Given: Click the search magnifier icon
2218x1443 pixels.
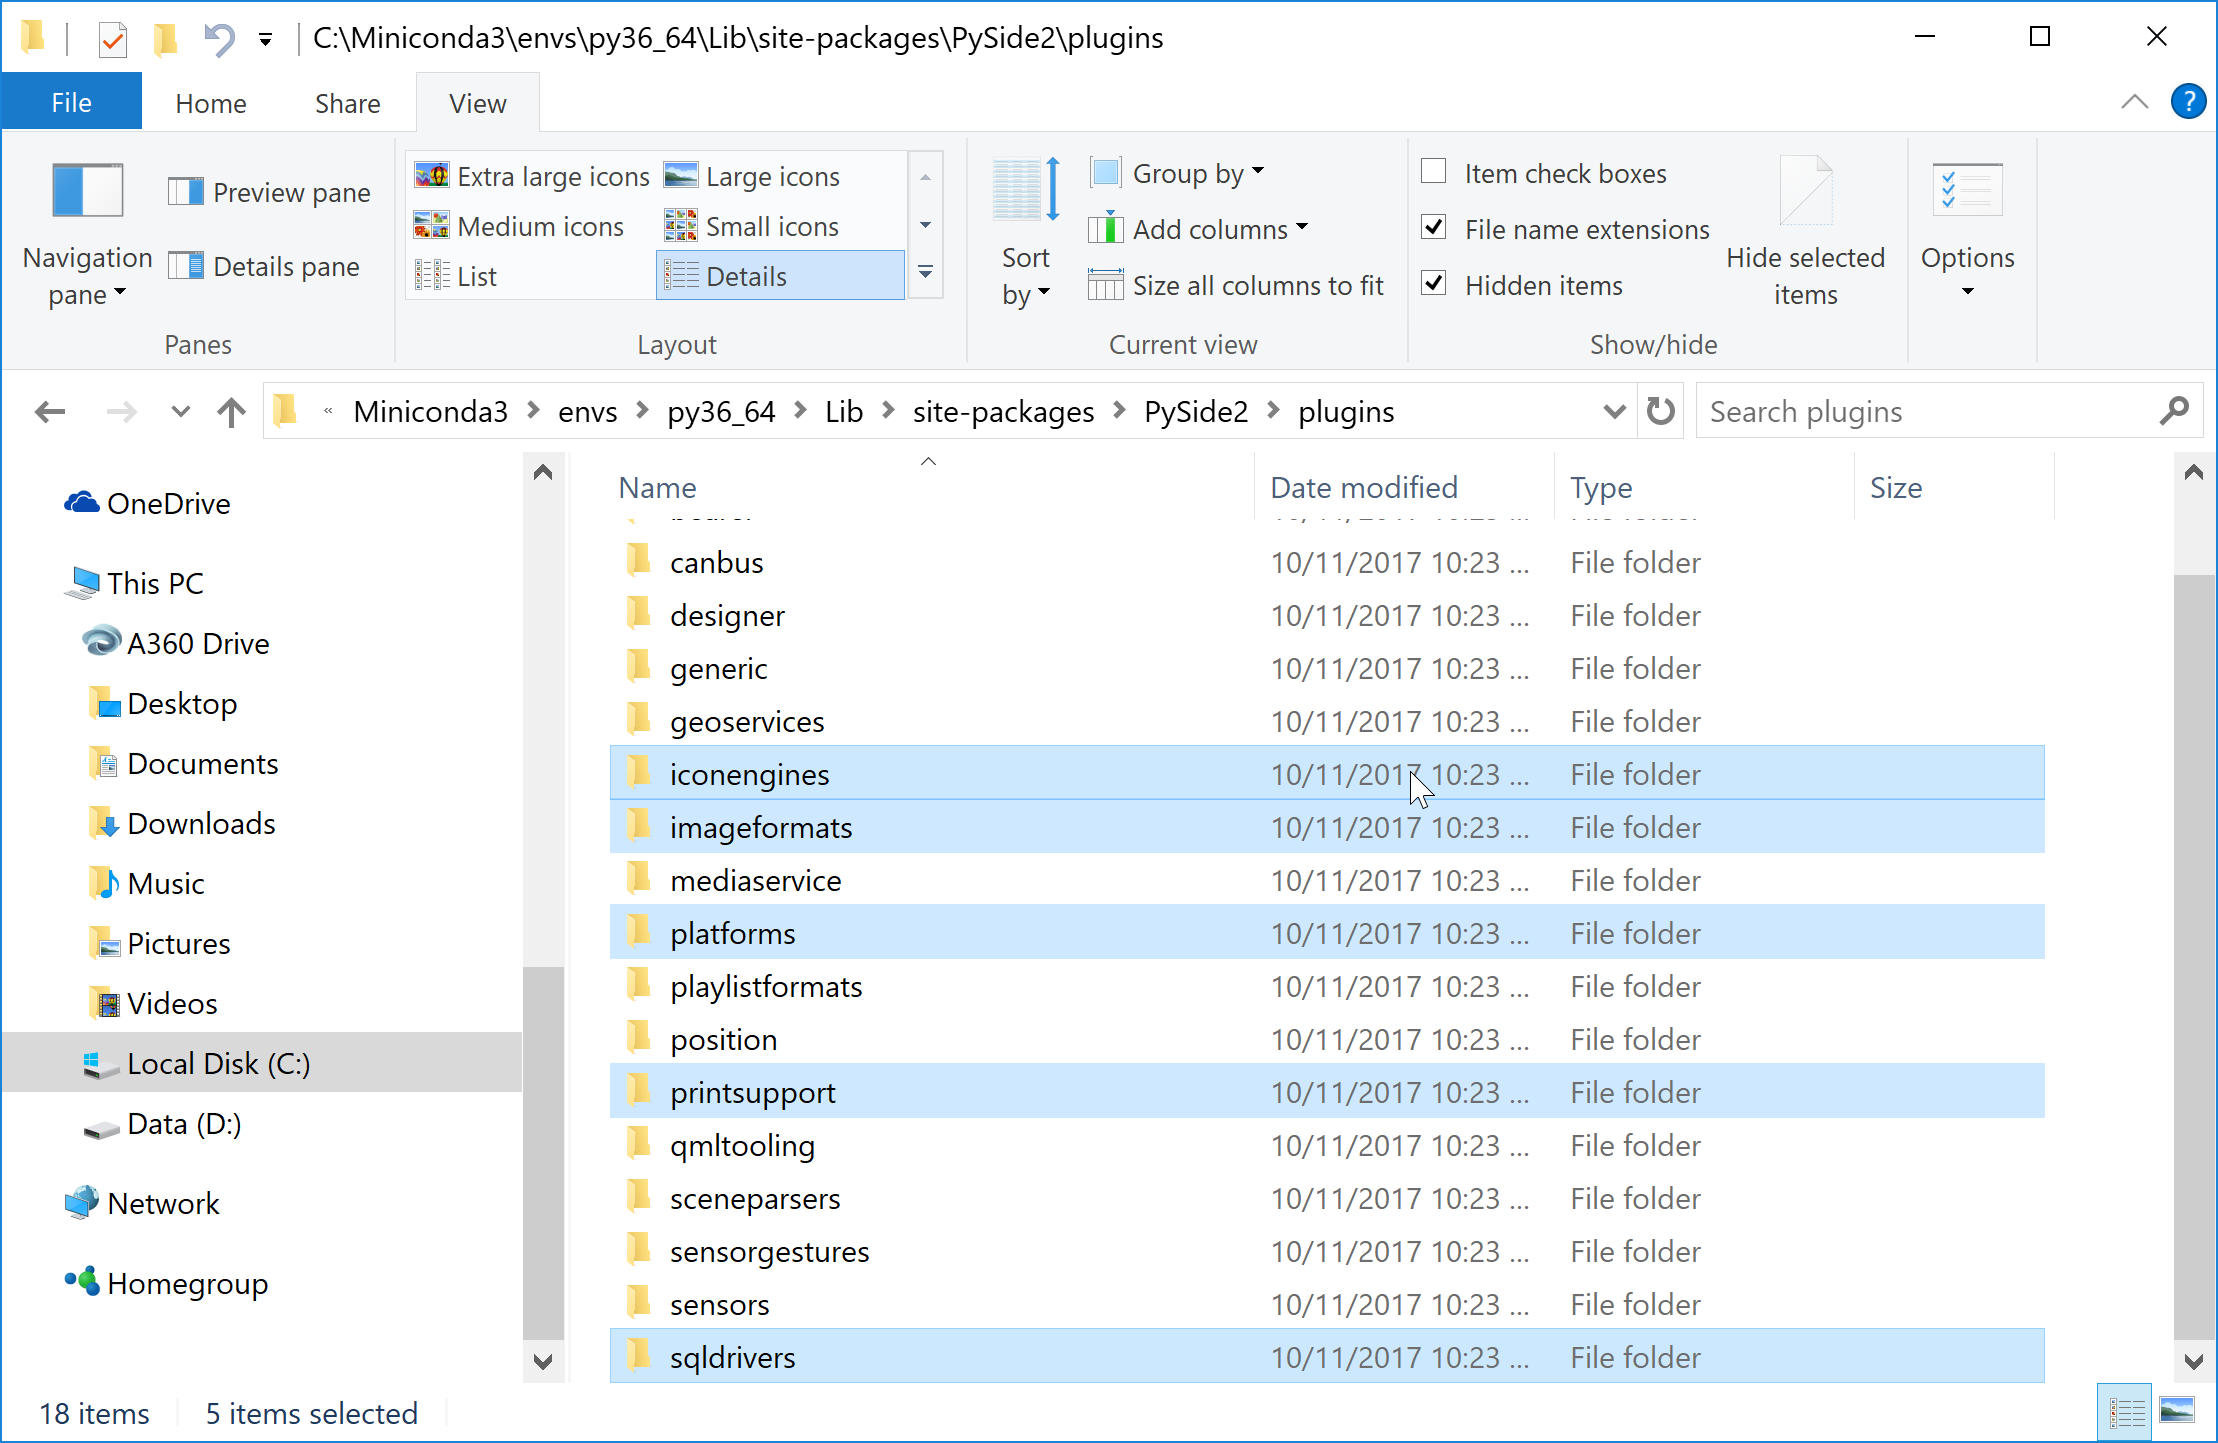Looking at the screenshot, I should [x=2173, y=411].
